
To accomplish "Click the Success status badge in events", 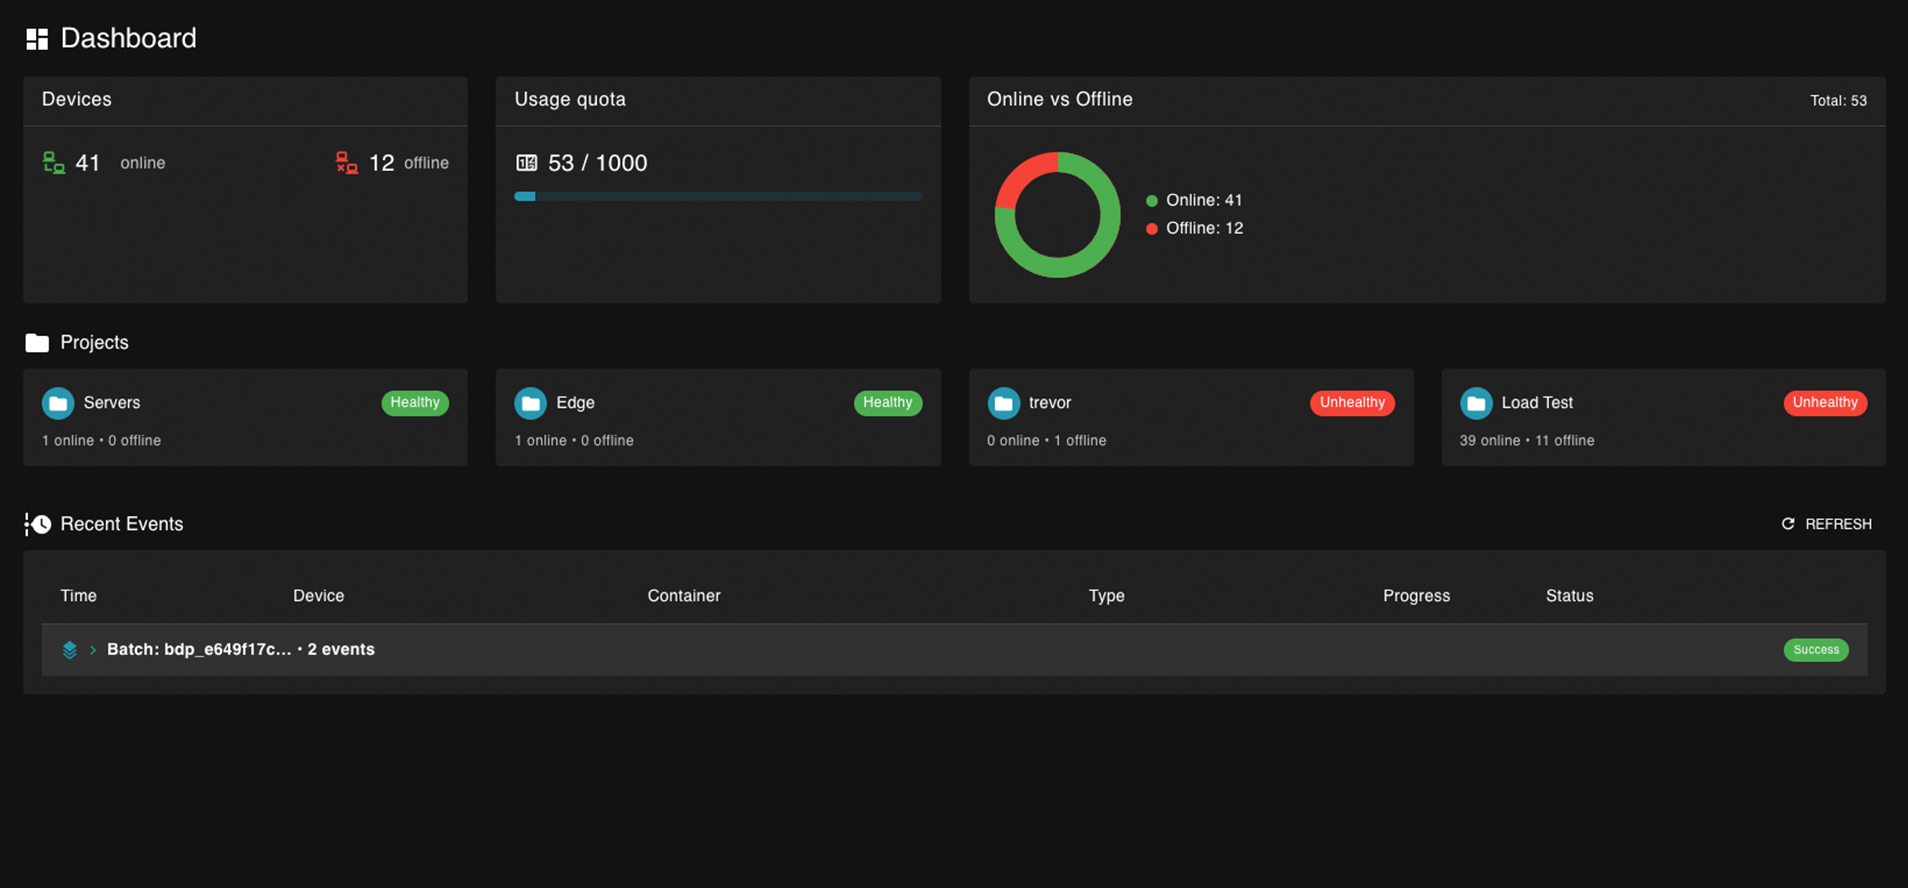I will coord(1816,650).
